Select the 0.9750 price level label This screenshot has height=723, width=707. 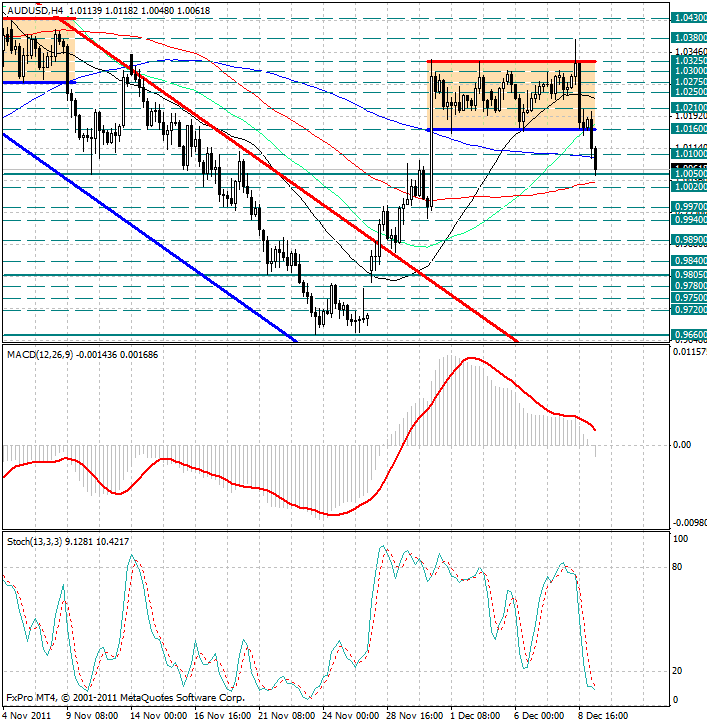coord(689,297)
